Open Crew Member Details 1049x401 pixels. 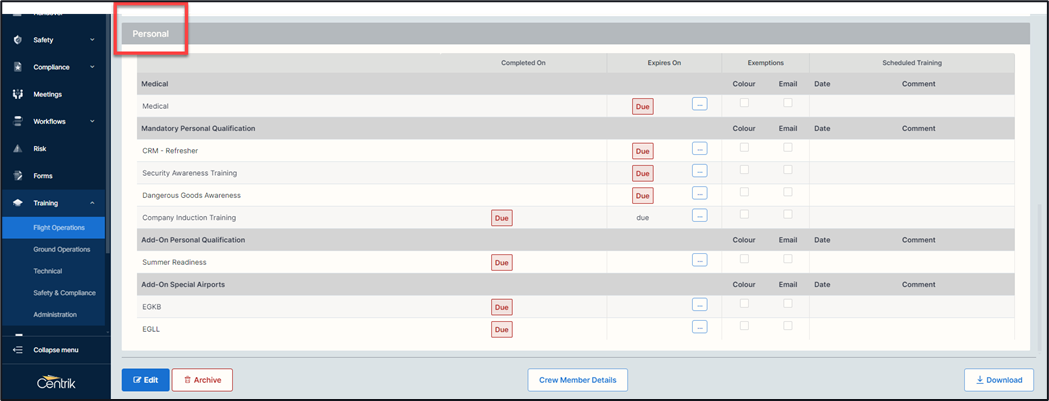click(x=578, y=380)
